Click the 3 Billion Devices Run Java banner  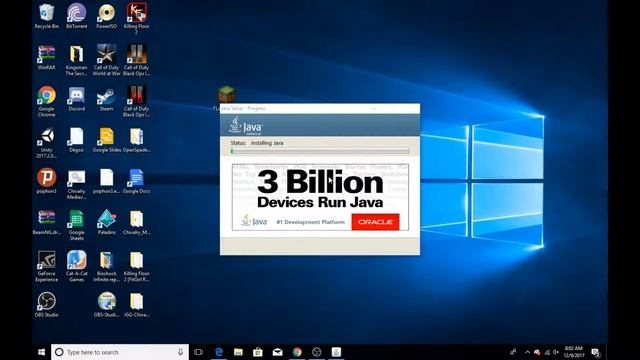pyautogui.click(x=320, y=197)
